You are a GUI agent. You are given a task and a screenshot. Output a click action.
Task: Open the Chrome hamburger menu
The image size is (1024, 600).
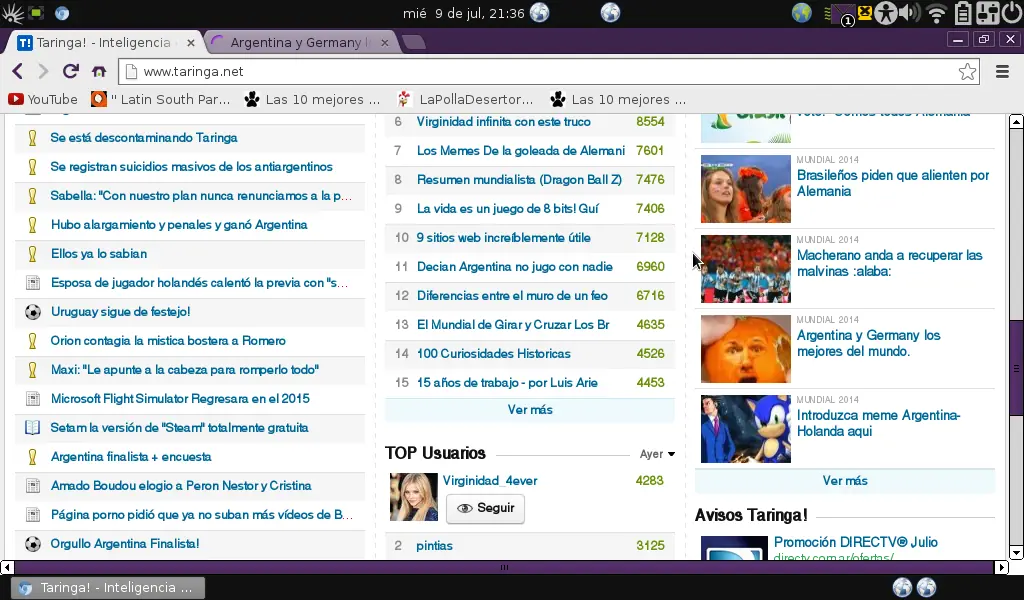tap(1002, 71)
